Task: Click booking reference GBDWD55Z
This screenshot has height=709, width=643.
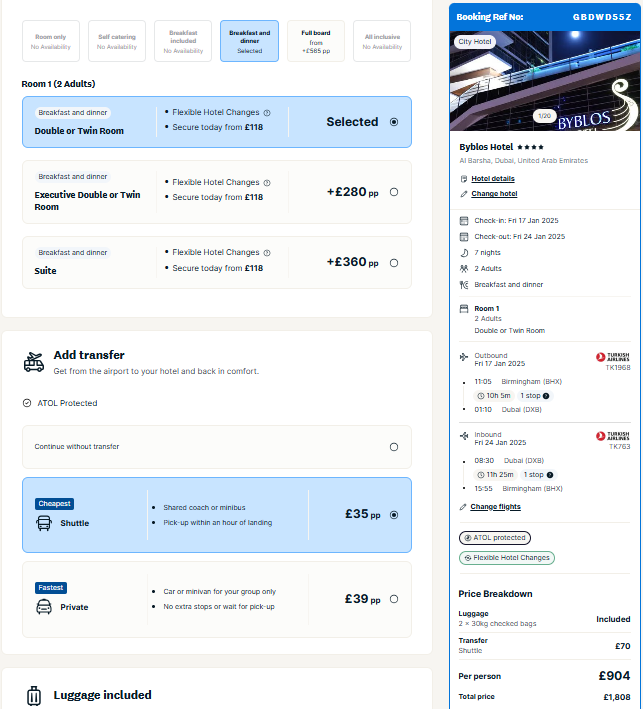Action: (602, 17)
